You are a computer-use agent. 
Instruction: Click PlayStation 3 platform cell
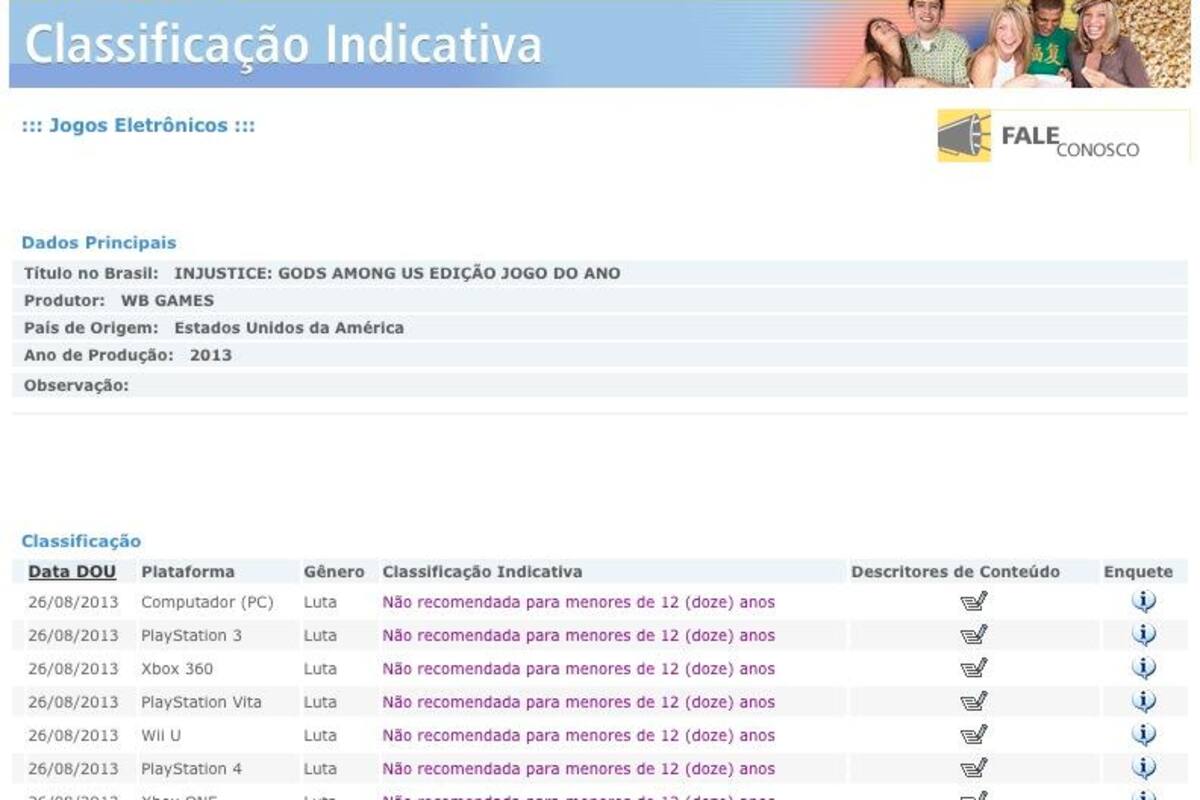[191, 635]
